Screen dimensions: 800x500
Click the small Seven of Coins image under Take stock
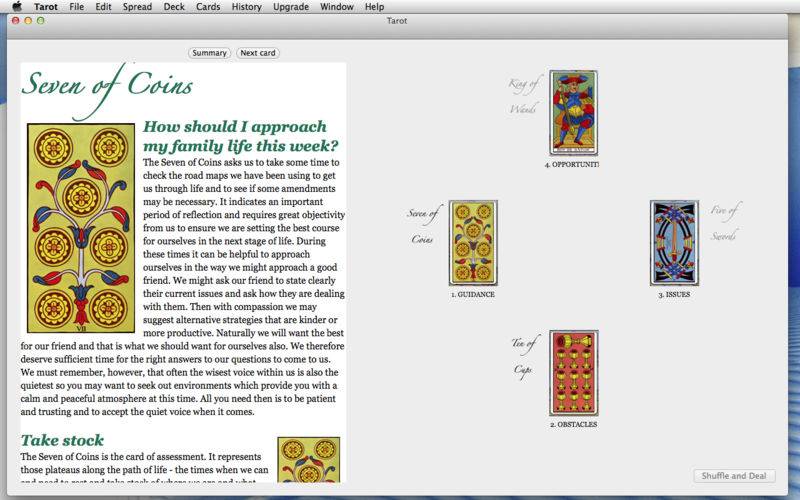click(x=309, y=459)
